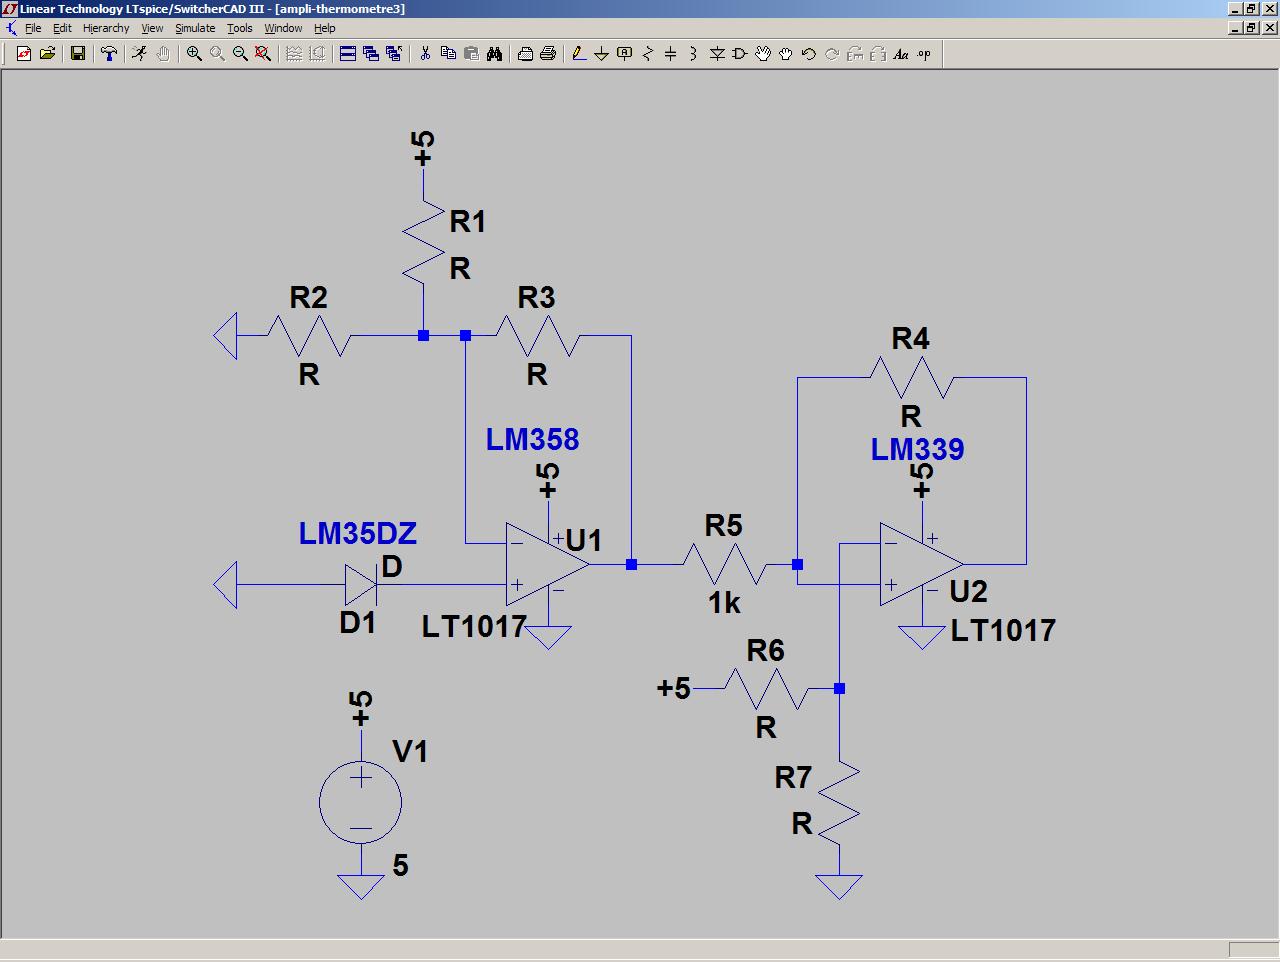The image size is (1280, 962).
Task: Add text with the Aa tool
Action: point(901,54)
